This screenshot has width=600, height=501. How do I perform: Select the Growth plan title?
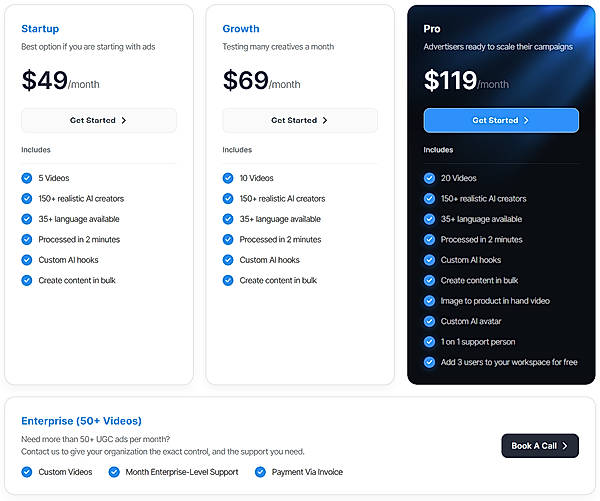[x=241, y=29]
